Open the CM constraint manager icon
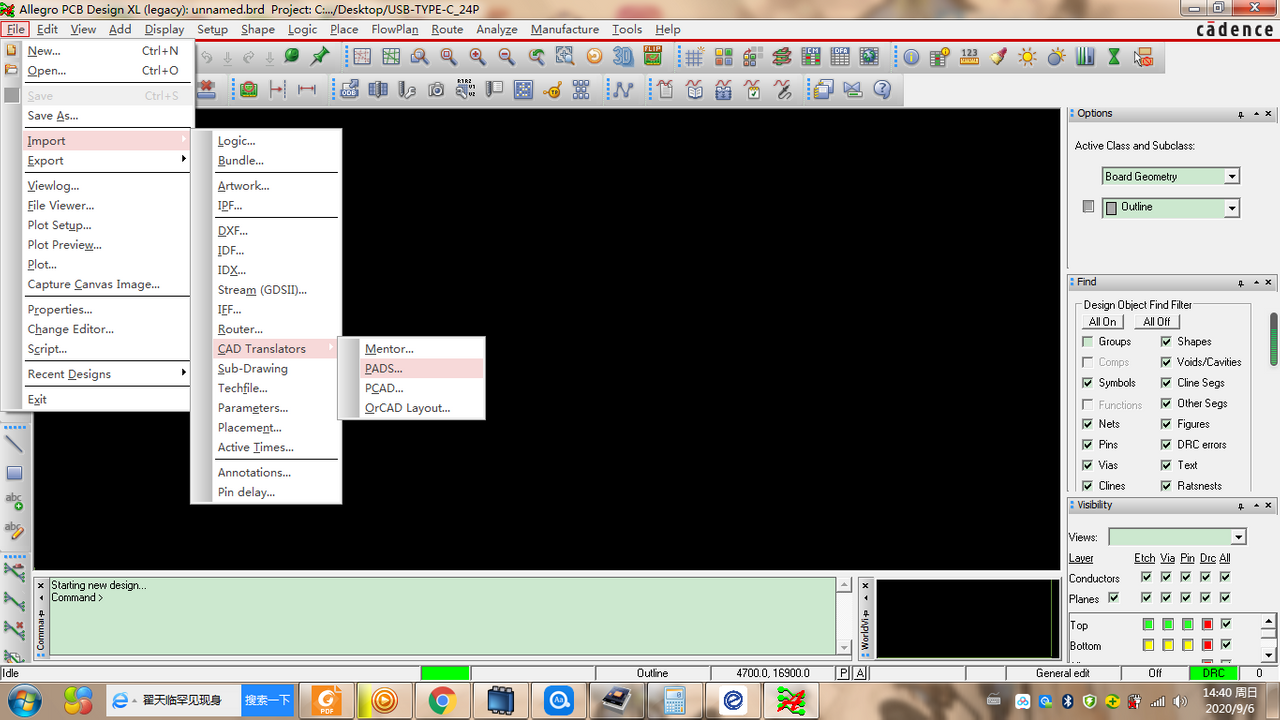 tap(811, 57)
